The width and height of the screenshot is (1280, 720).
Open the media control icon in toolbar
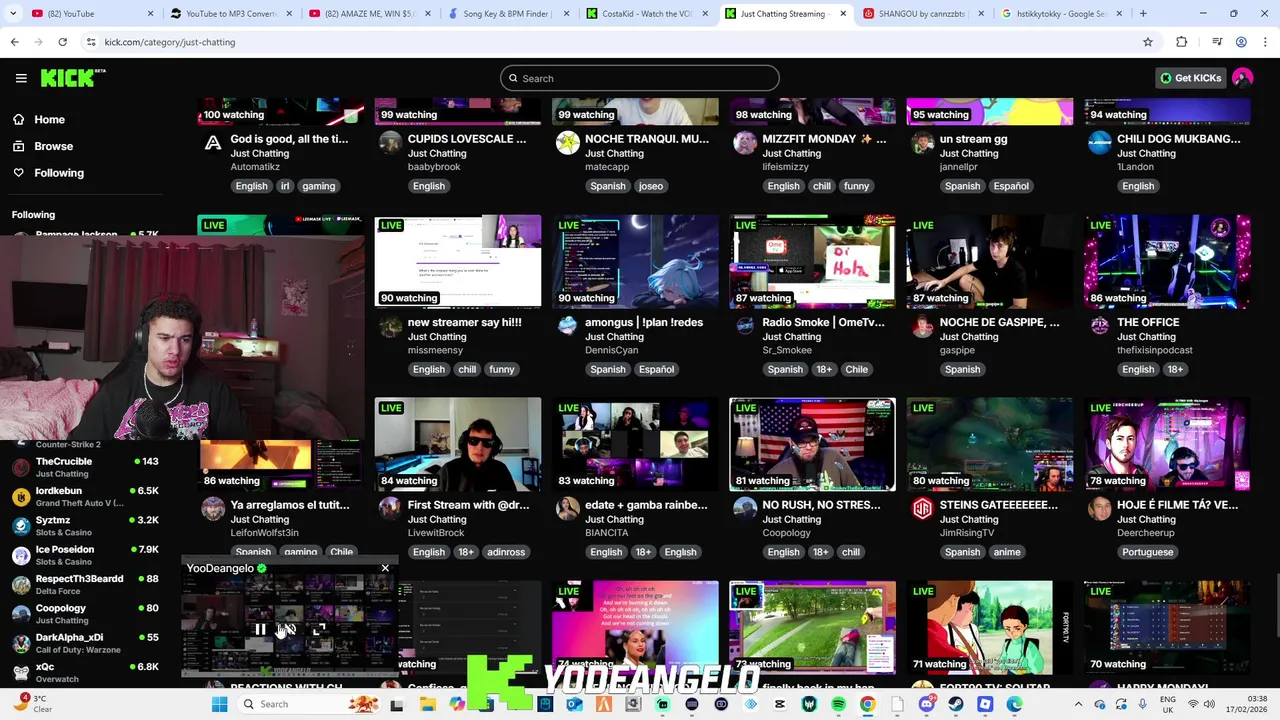pyautogui.click(x=1217, y=42)
